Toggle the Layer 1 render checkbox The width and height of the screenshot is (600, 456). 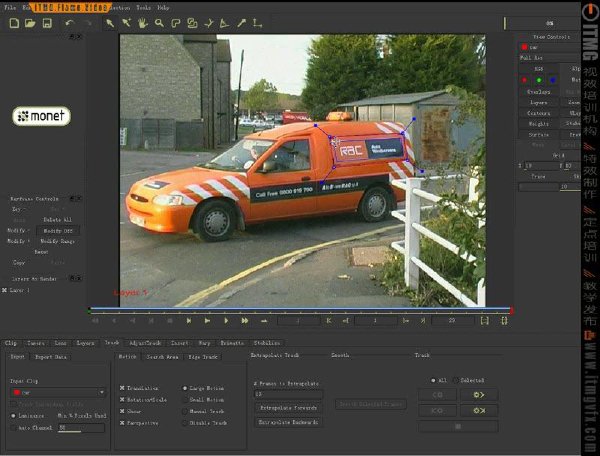pos(5,290)
